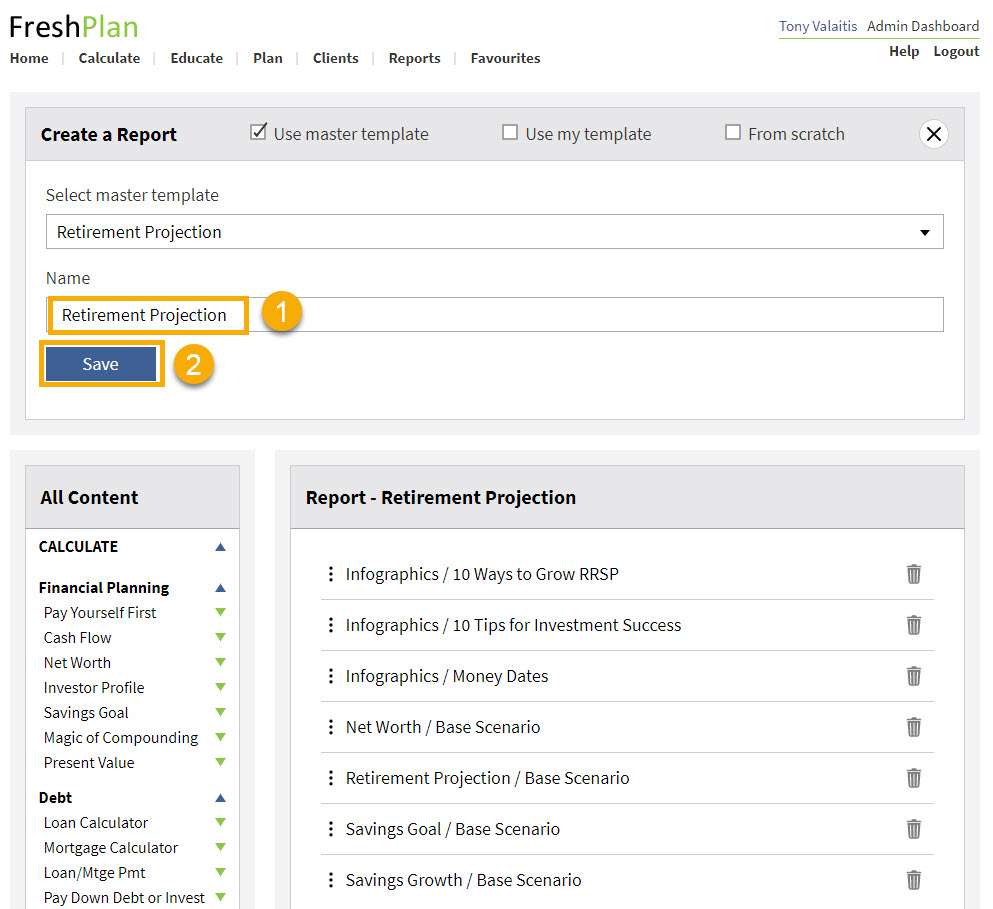Log out of FreshPlan
Viewport: 993px width, 909px height.
coord(956,51)
